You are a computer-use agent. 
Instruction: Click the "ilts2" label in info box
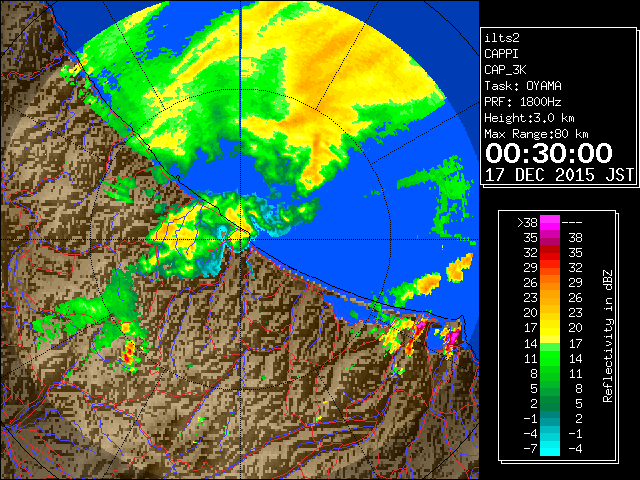click(x=502, y=38)
